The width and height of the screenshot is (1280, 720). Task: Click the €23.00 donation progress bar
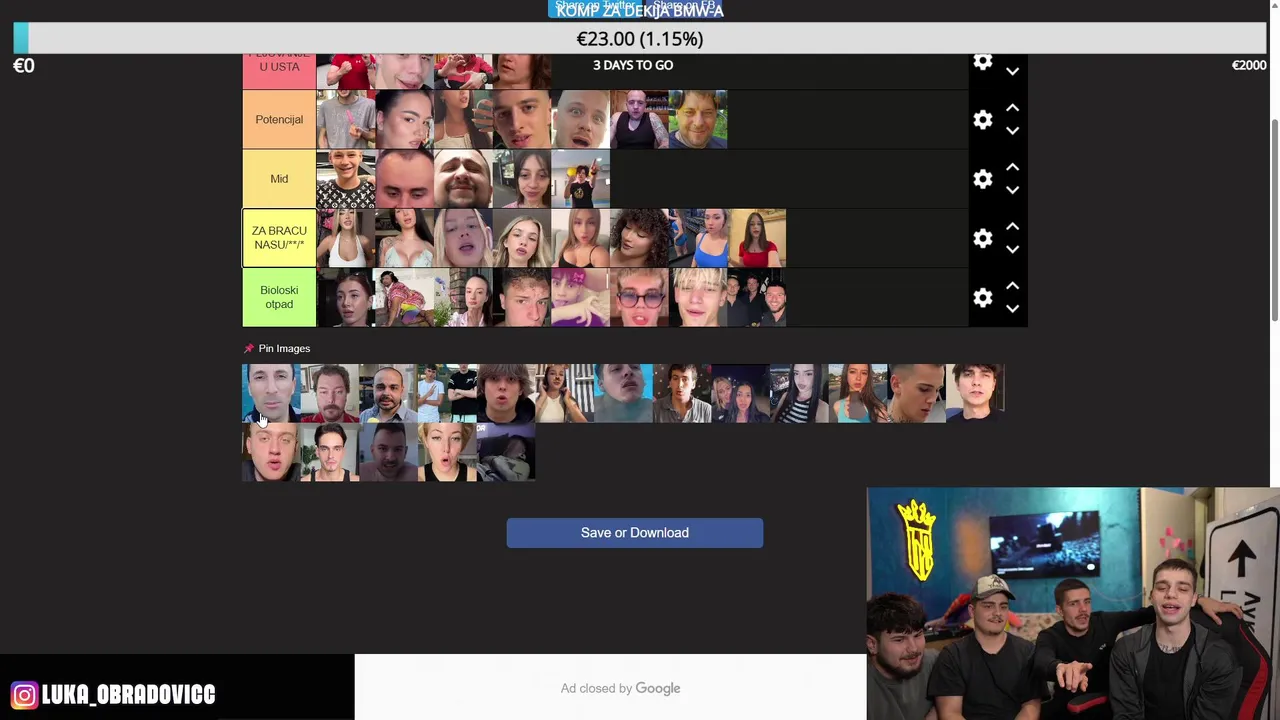tap(640, 38)
